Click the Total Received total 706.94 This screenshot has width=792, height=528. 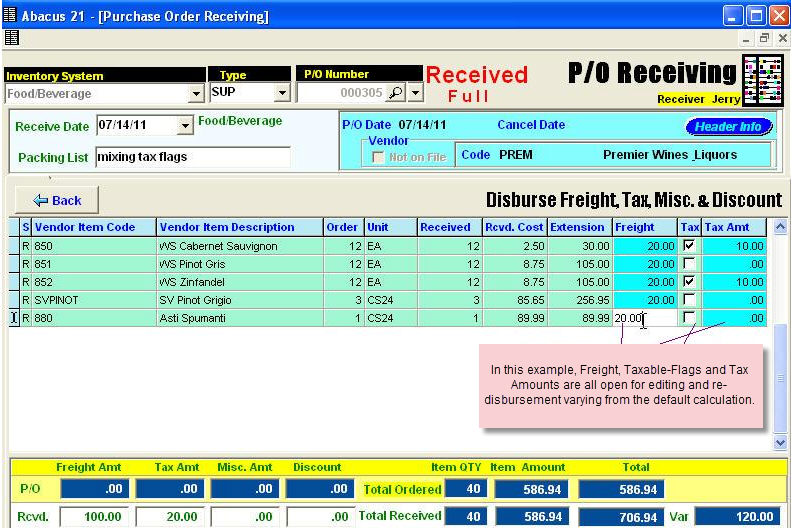621,517
